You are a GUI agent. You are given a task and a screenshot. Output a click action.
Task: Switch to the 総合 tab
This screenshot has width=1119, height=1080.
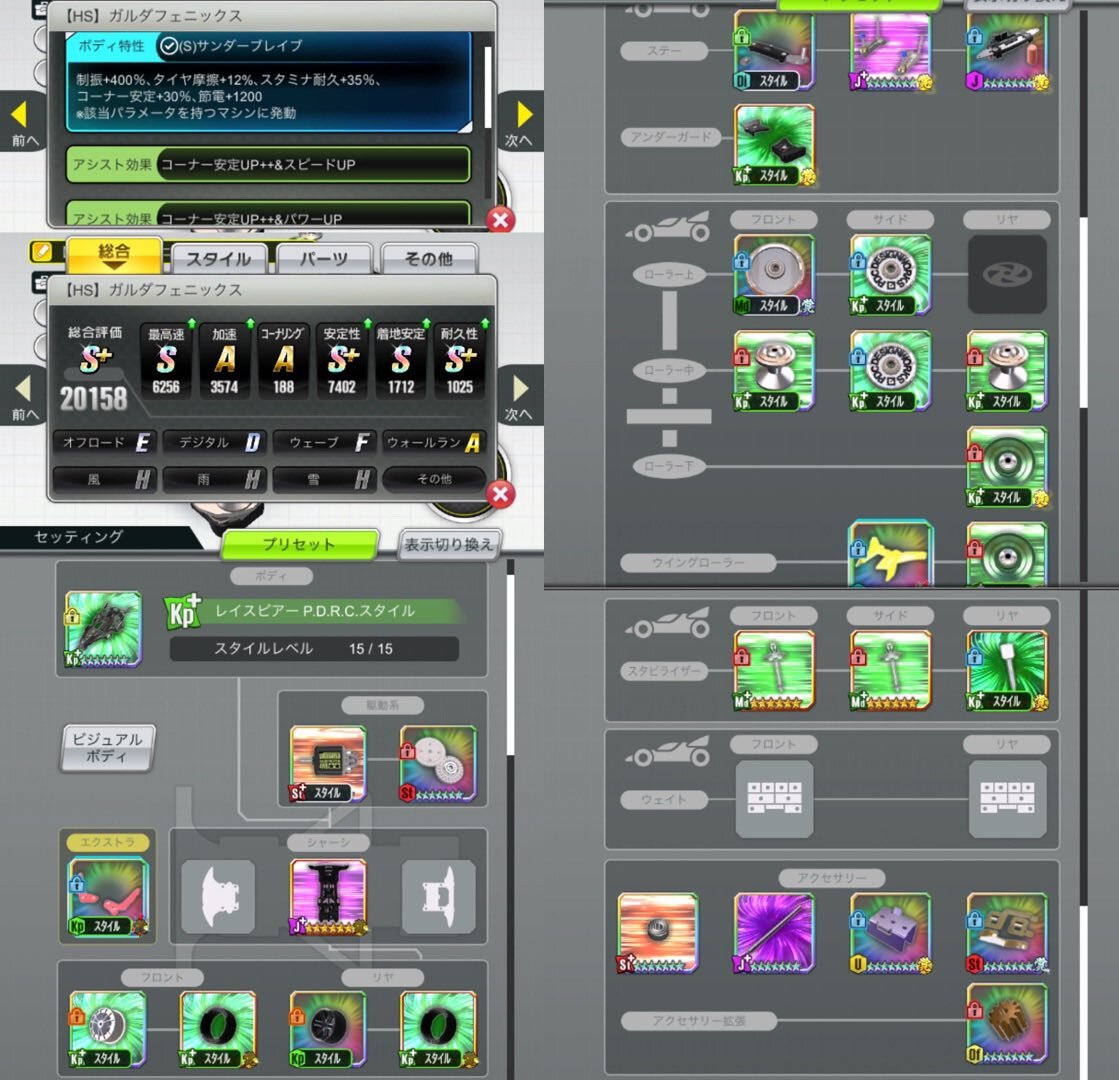[x=114, y=256]
